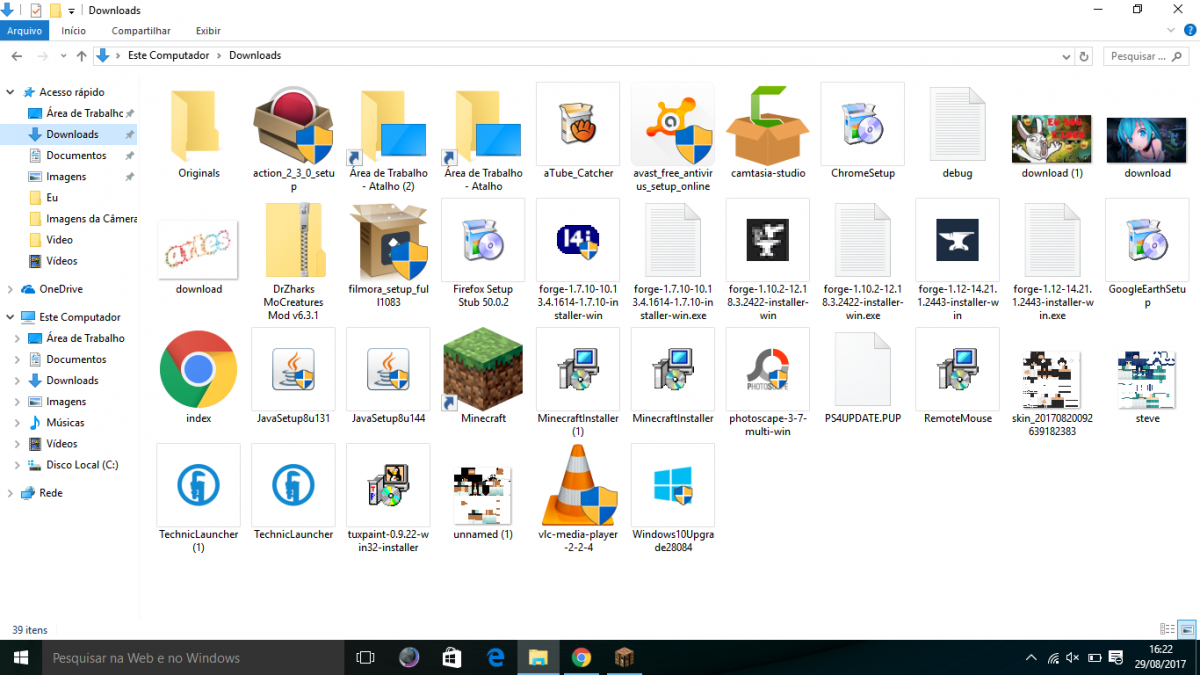This screenshot has width=1200, height=675.
Task: Open the Arquivo menu tab
Action: click(x=24, y=31)
